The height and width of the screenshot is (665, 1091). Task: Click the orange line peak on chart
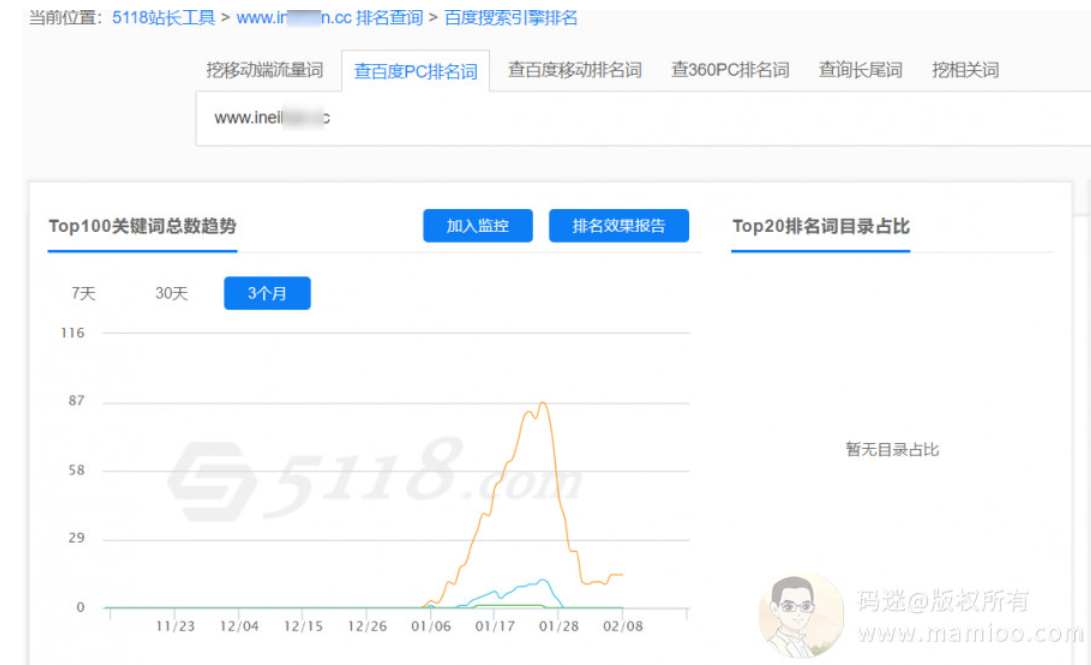[543, 403]
